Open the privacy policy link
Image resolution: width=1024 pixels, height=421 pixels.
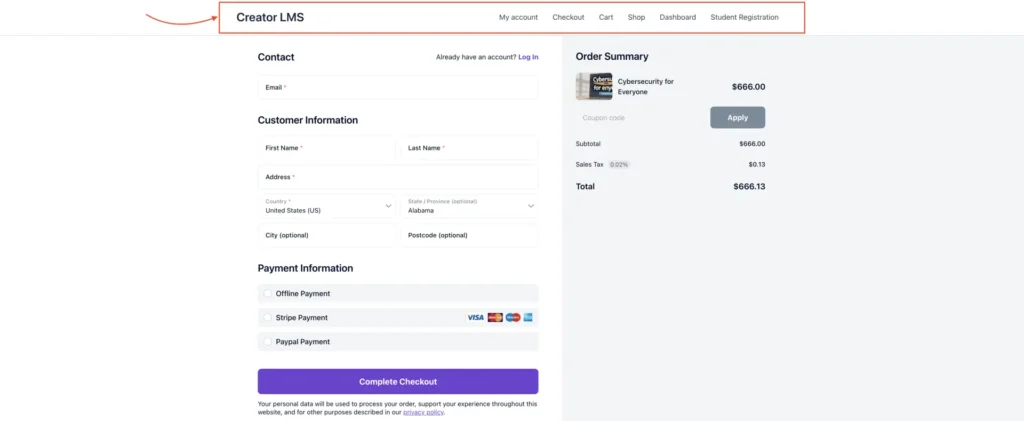click(423, 412)
